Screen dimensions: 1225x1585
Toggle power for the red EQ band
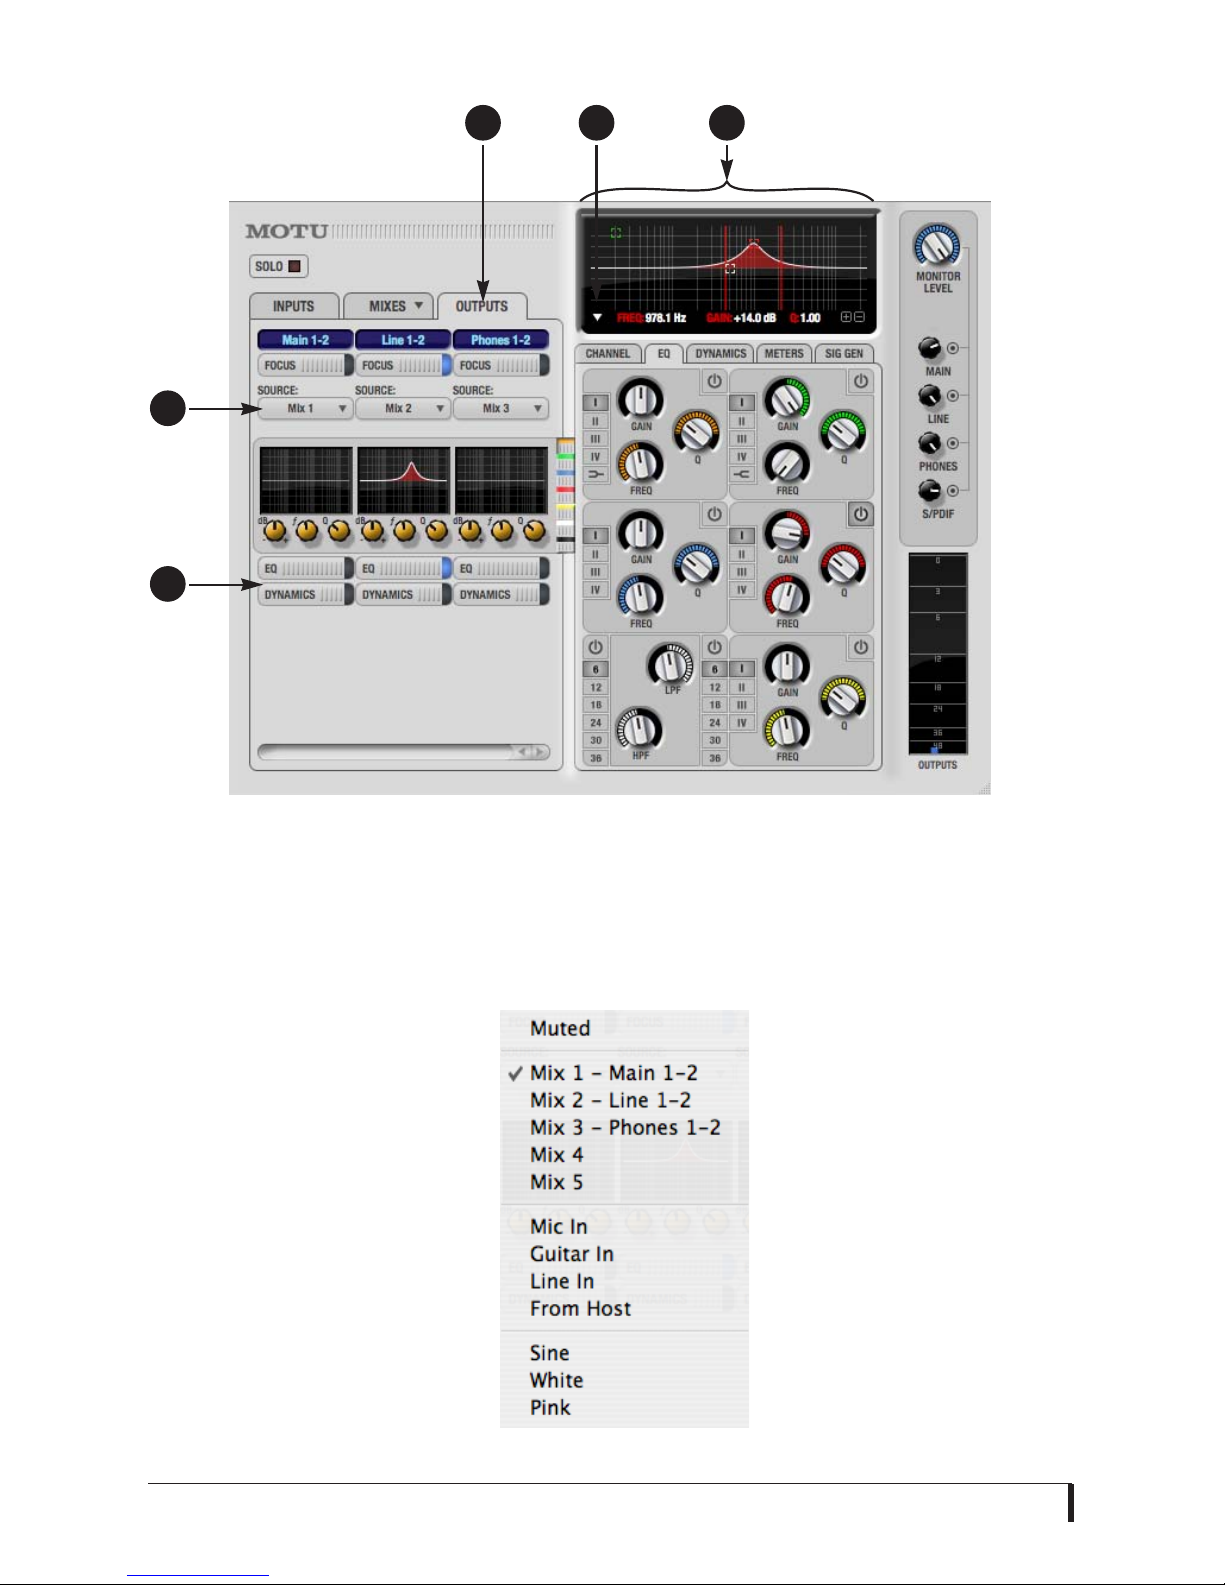(x=861, y=514)
